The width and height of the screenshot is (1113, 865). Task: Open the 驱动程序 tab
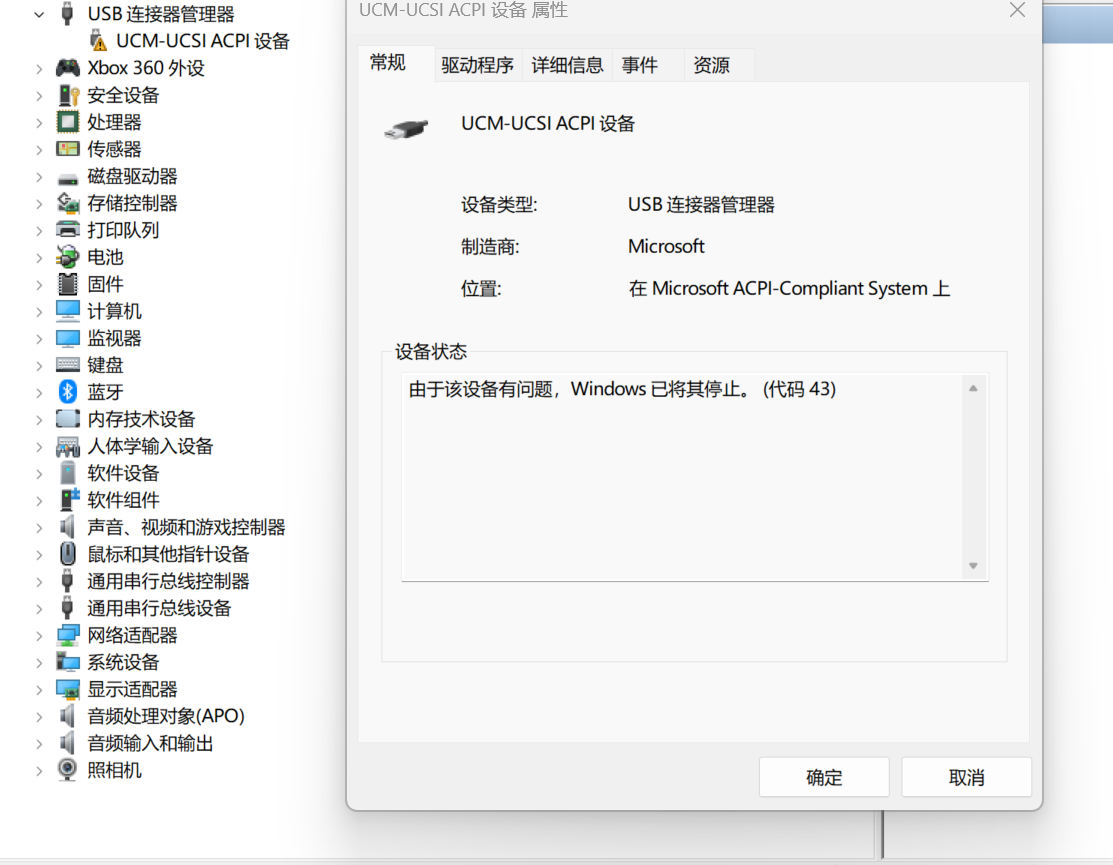pos(478,65)
